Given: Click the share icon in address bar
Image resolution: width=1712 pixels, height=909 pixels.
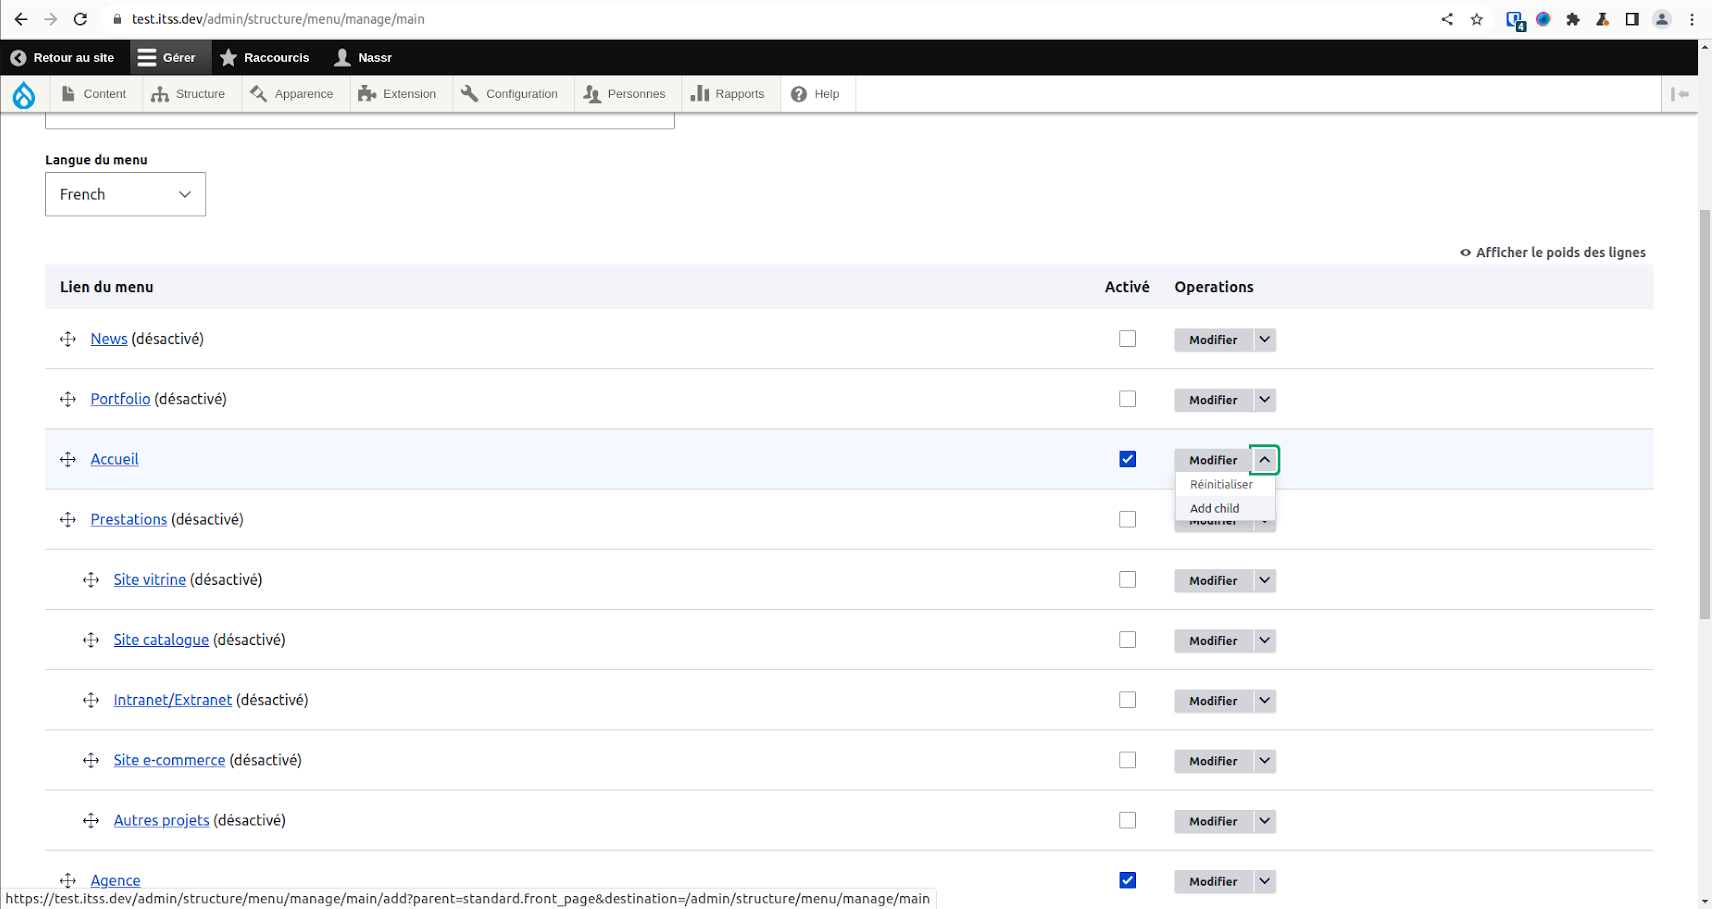Looking at the screenshot, I should tap(1447, 19).
